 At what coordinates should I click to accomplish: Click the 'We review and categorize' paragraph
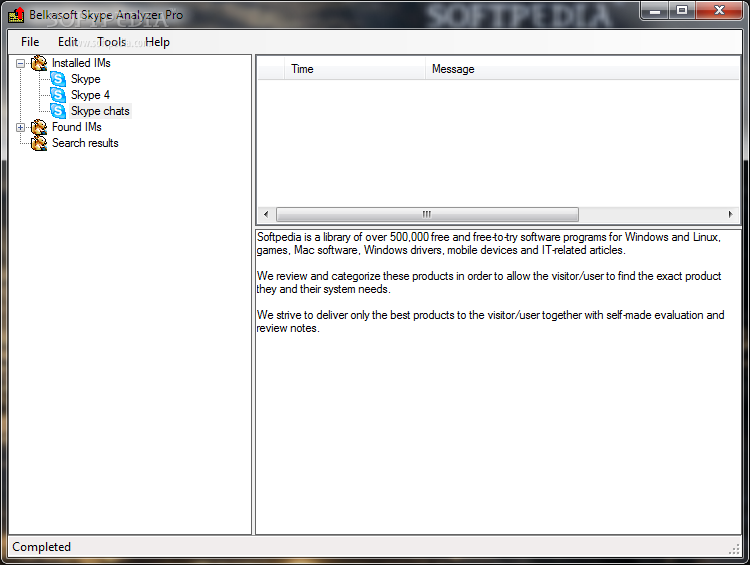[x=488, y=282]
